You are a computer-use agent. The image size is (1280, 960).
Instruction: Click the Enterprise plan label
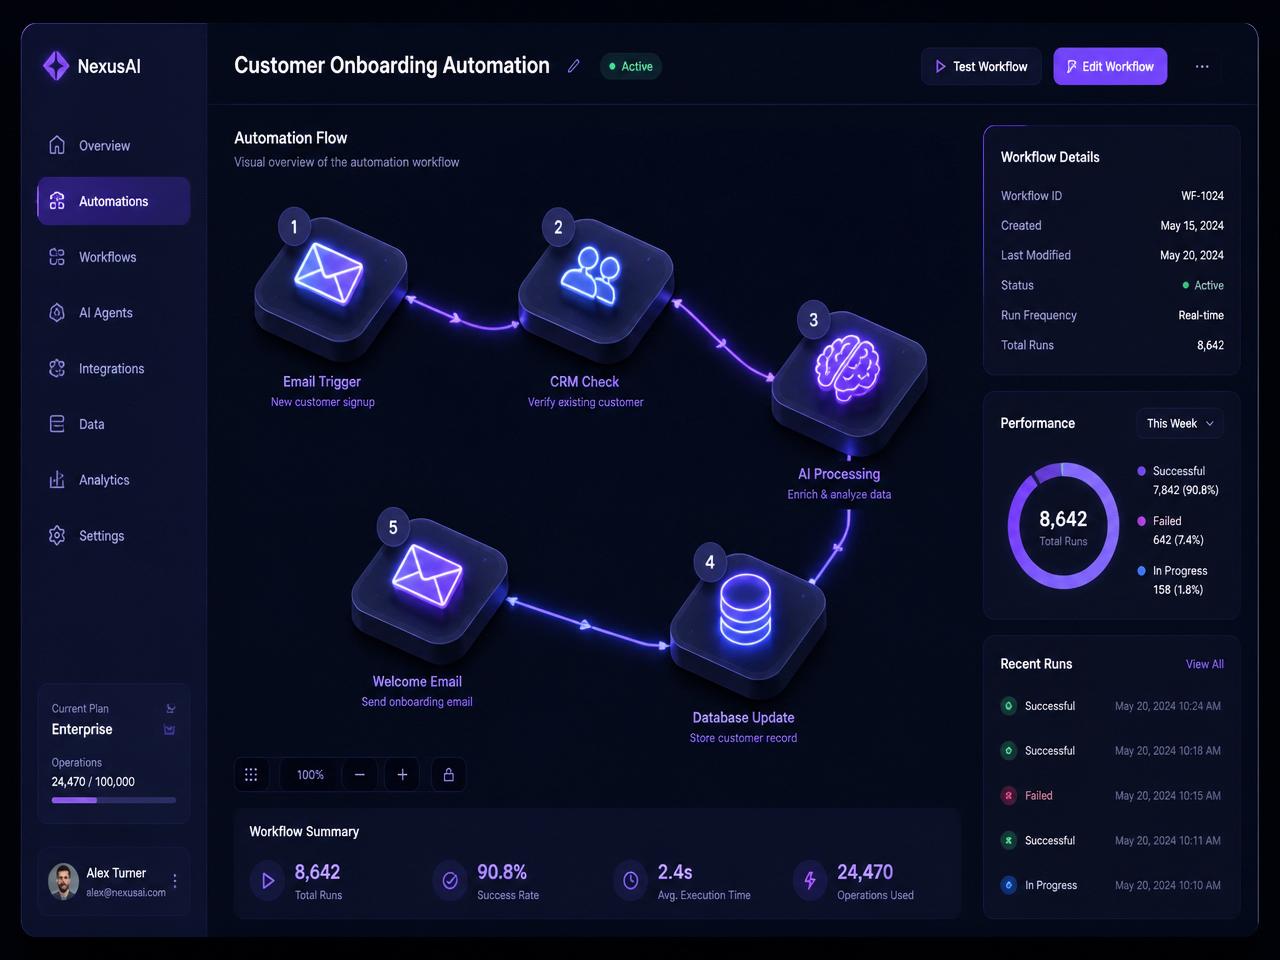[82, 730]
